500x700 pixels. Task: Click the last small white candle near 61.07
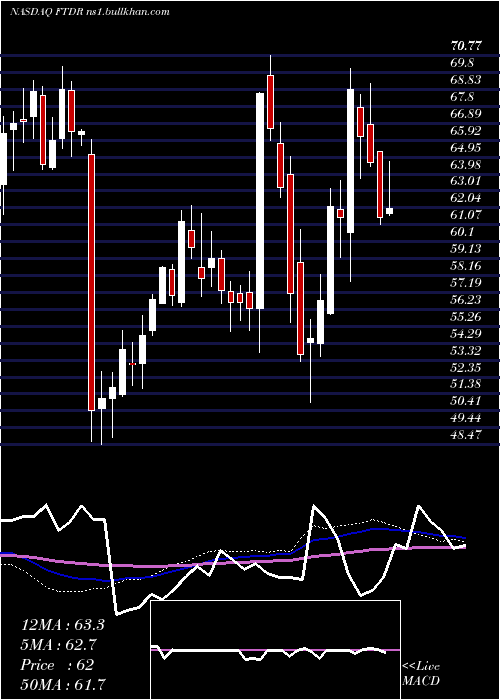pos(389,211)
